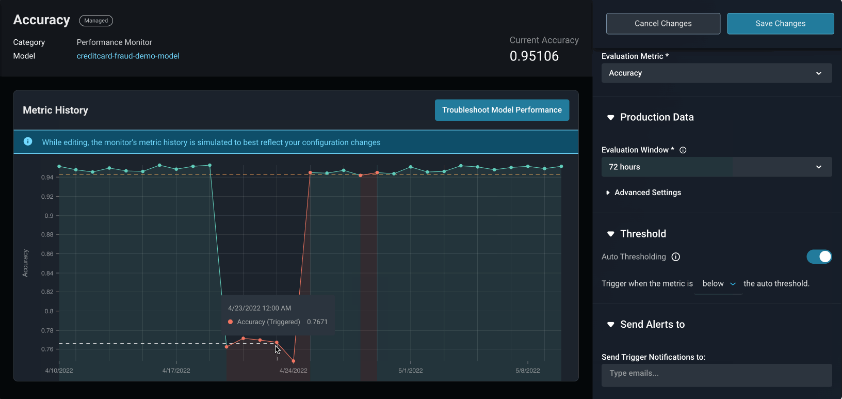Collapse the Production Data section

tap(650, 117)
